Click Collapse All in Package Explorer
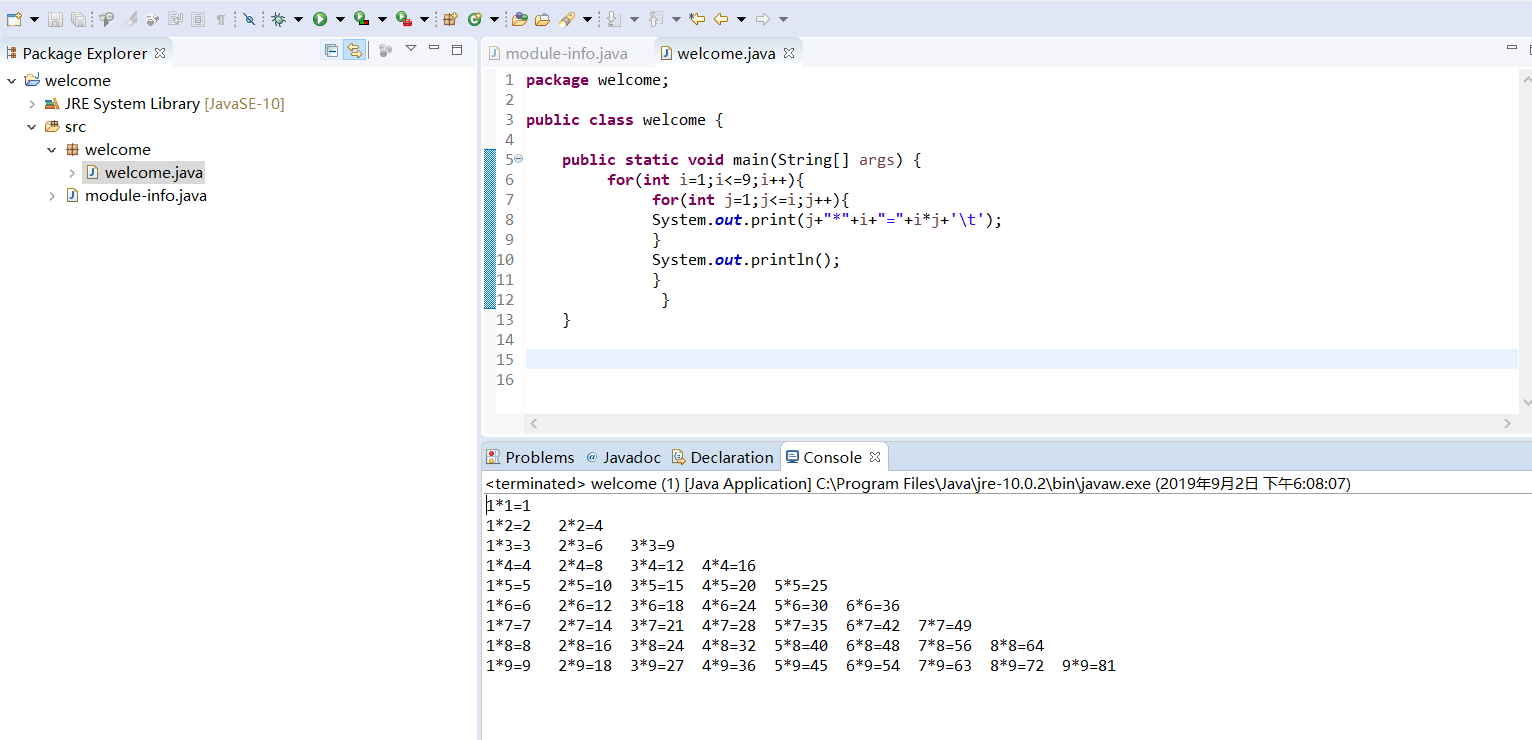Screen dimensions: 1532x740 331,51
